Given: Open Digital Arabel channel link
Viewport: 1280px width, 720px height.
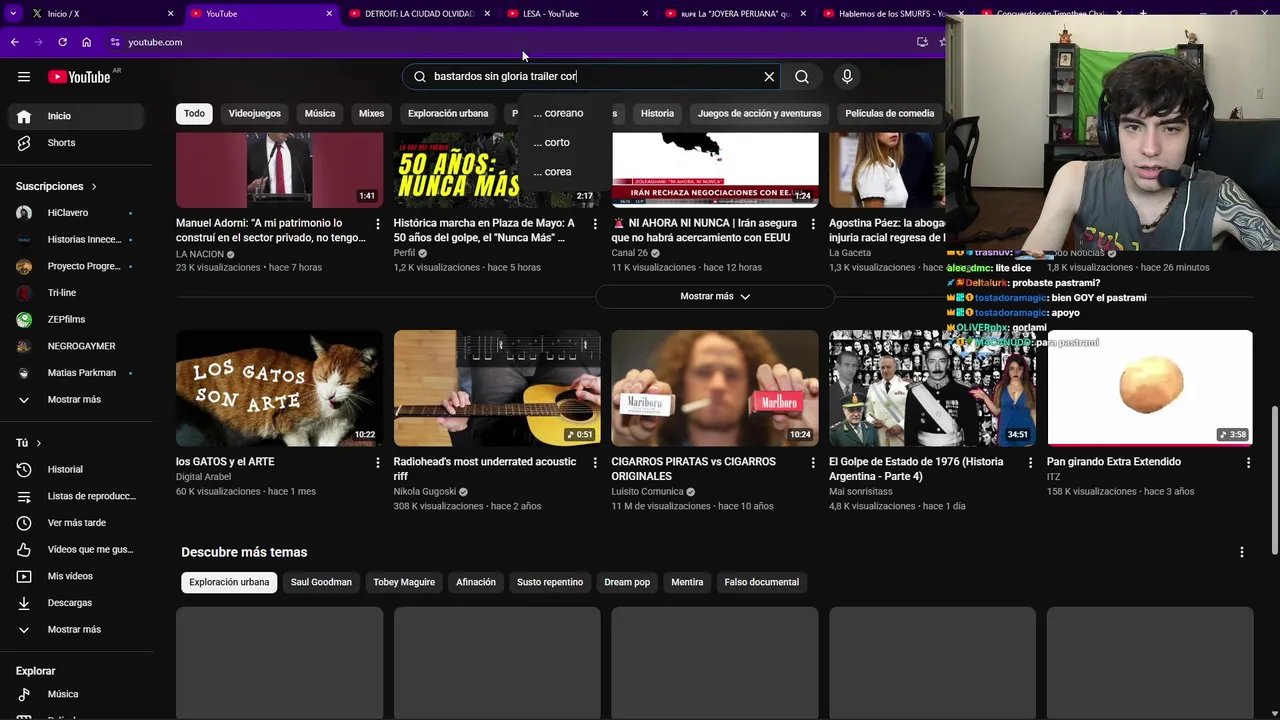Looking at the screenshot, I should click(x=203, y=477).
